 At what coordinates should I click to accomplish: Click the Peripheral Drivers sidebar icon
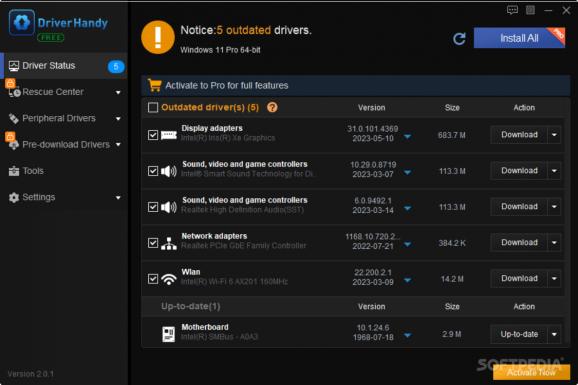pyautogui.click(x=14, y=118)
